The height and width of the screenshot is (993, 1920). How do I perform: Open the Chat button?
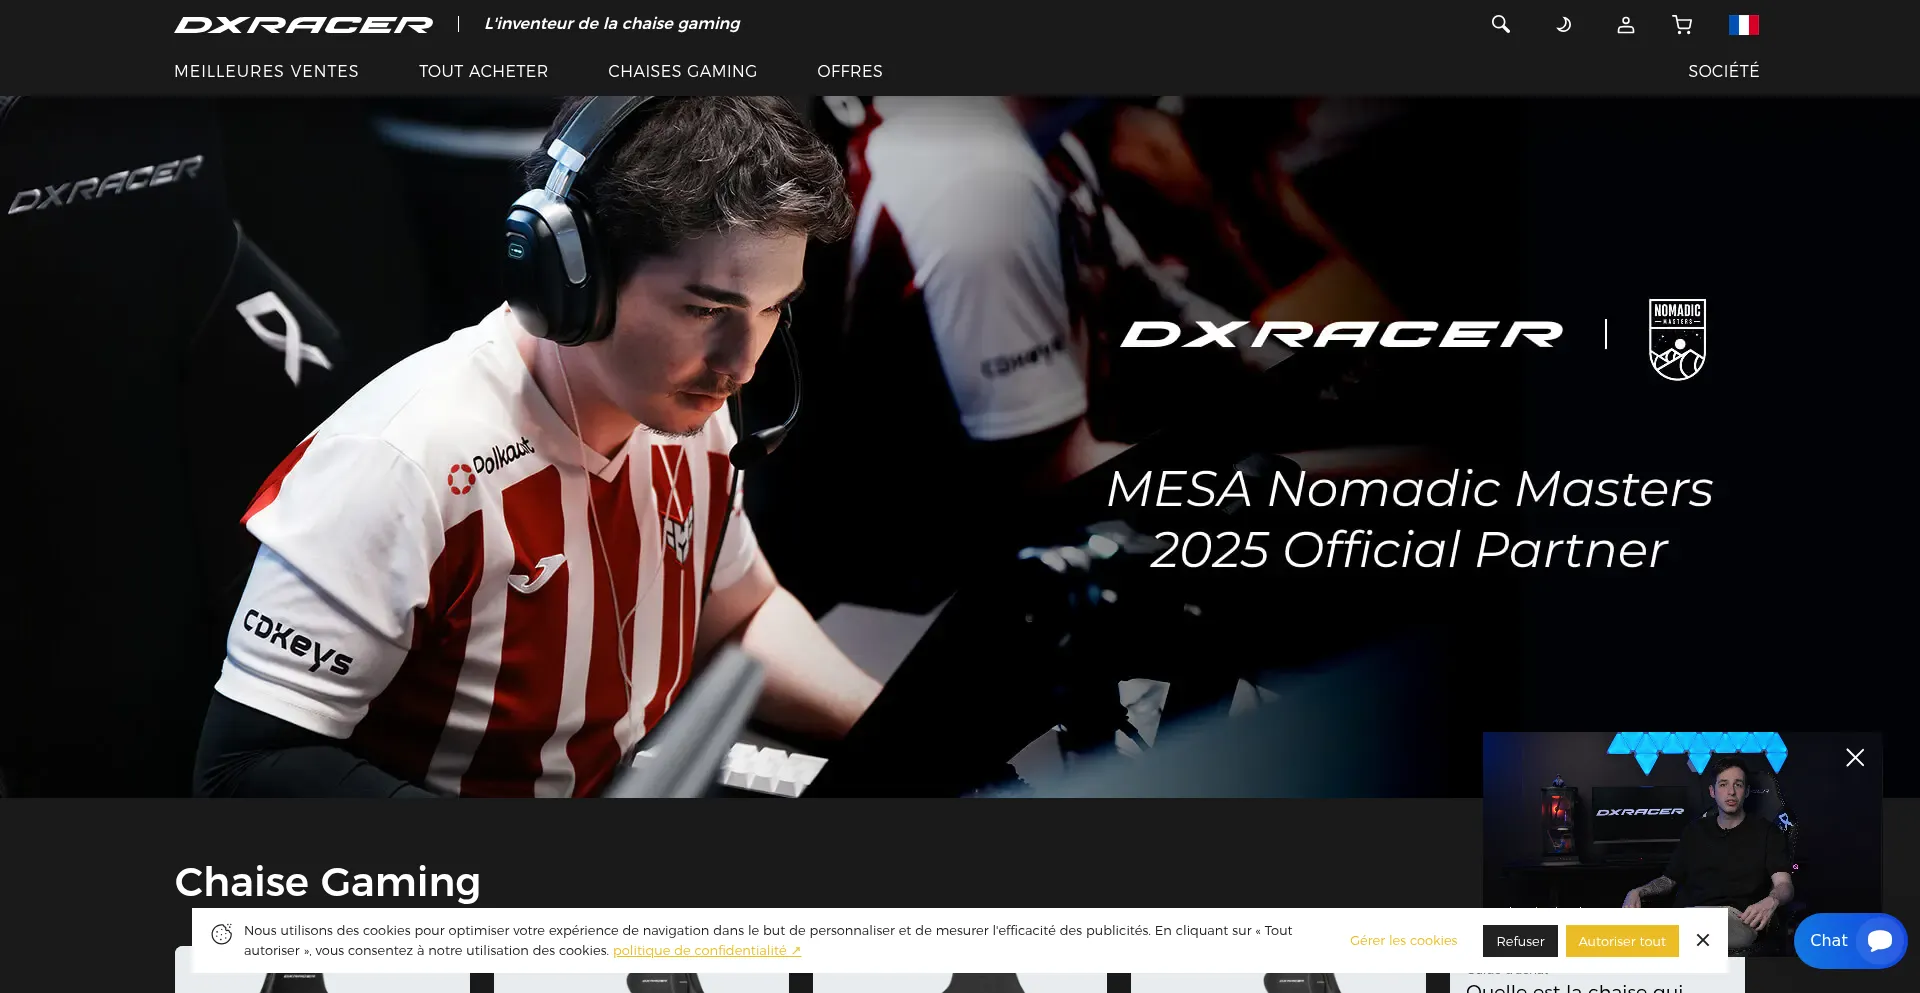(x=1850, y=941)
